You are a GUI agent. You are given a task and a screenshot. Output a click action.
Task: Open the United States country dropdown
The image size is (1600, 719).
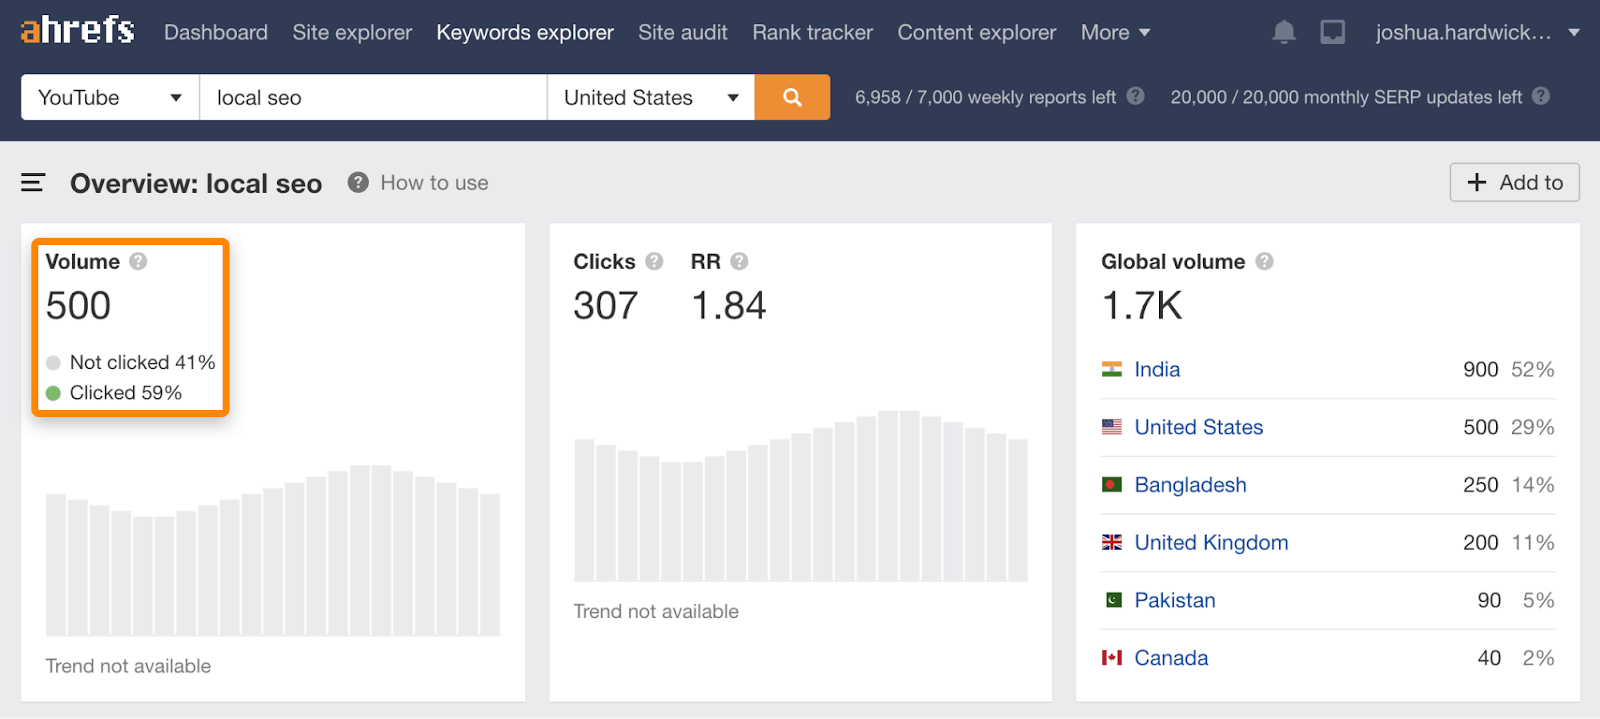click(650, 97)
